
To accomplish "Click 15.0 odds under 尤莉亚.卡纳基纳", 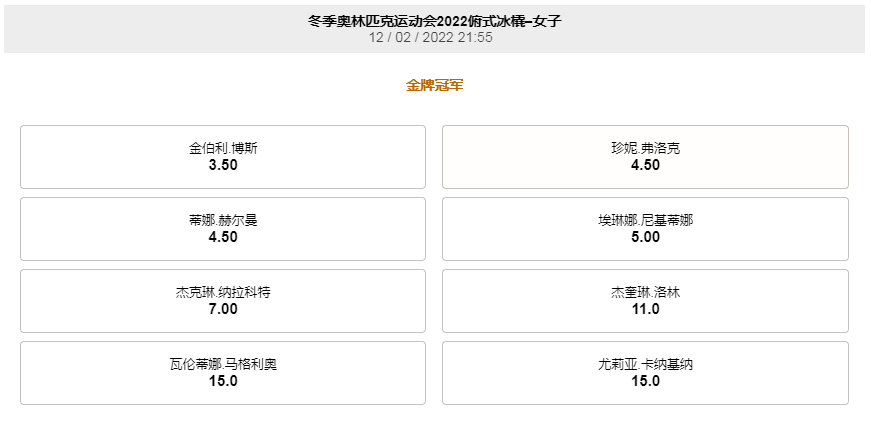I will [x=645, y=381].
